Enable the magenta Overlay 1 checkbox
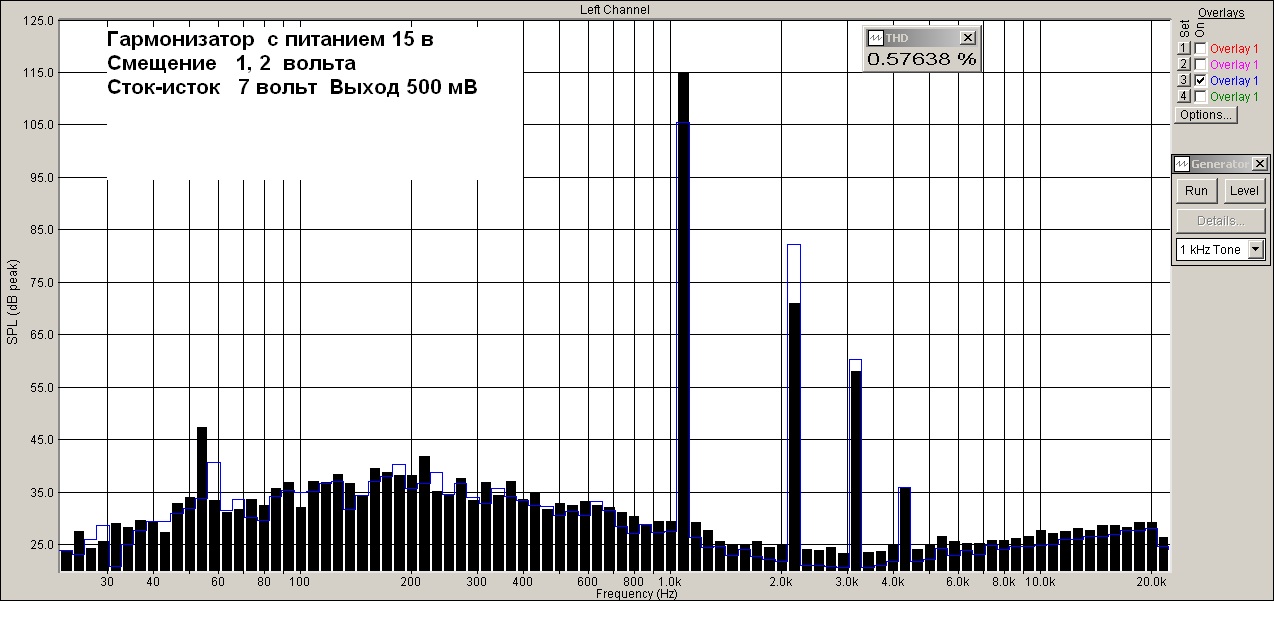 (x=1200, y=64)
